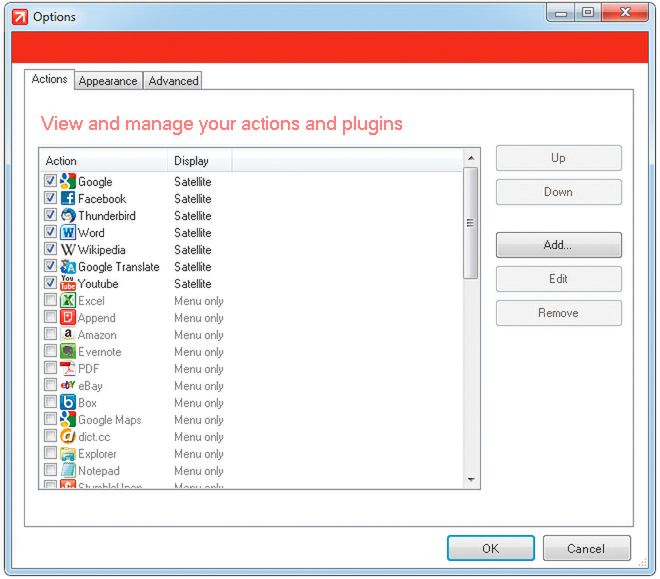
Task: Click the Remove button
Action: pos(559,313)
